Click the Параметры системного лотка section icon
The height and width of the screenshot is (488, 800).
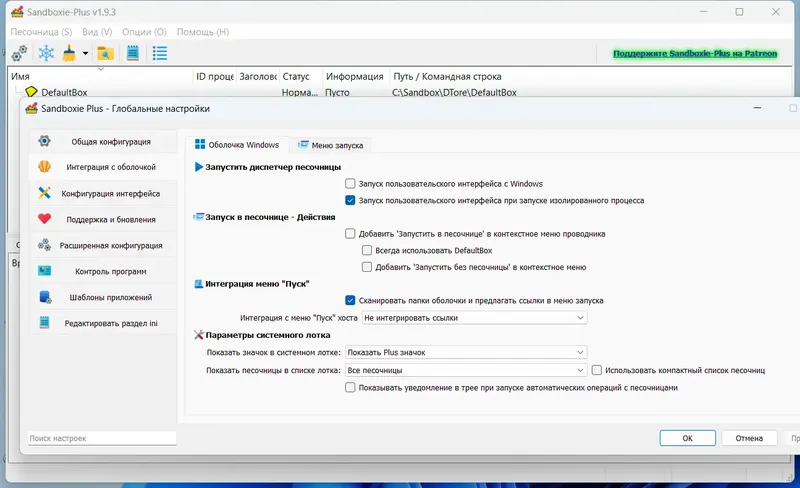coord(199,335)
